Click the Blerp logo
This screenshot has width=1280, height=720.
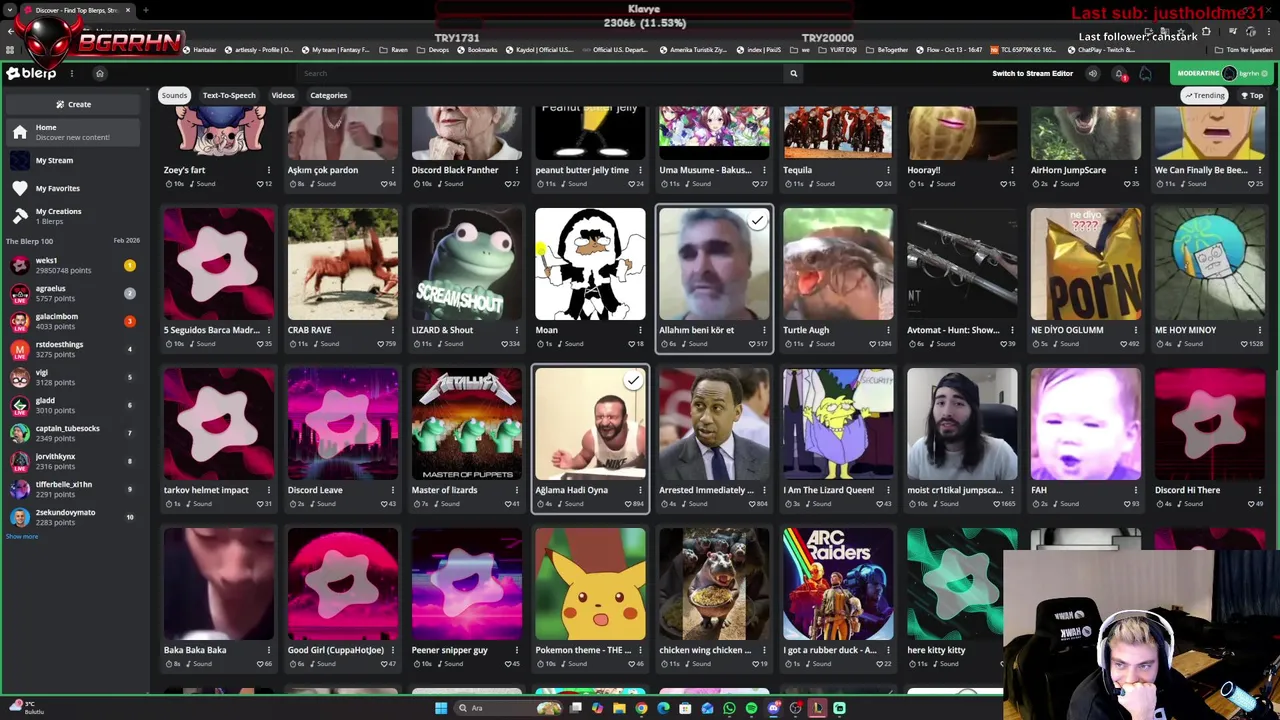[x=31, y=73]
